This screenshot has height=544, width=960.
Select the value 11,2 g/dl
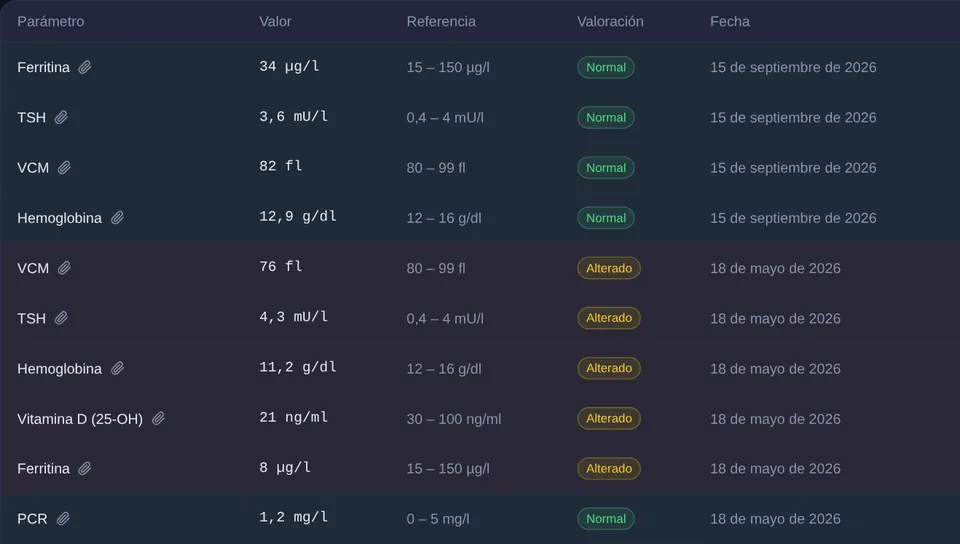[298, 367]
